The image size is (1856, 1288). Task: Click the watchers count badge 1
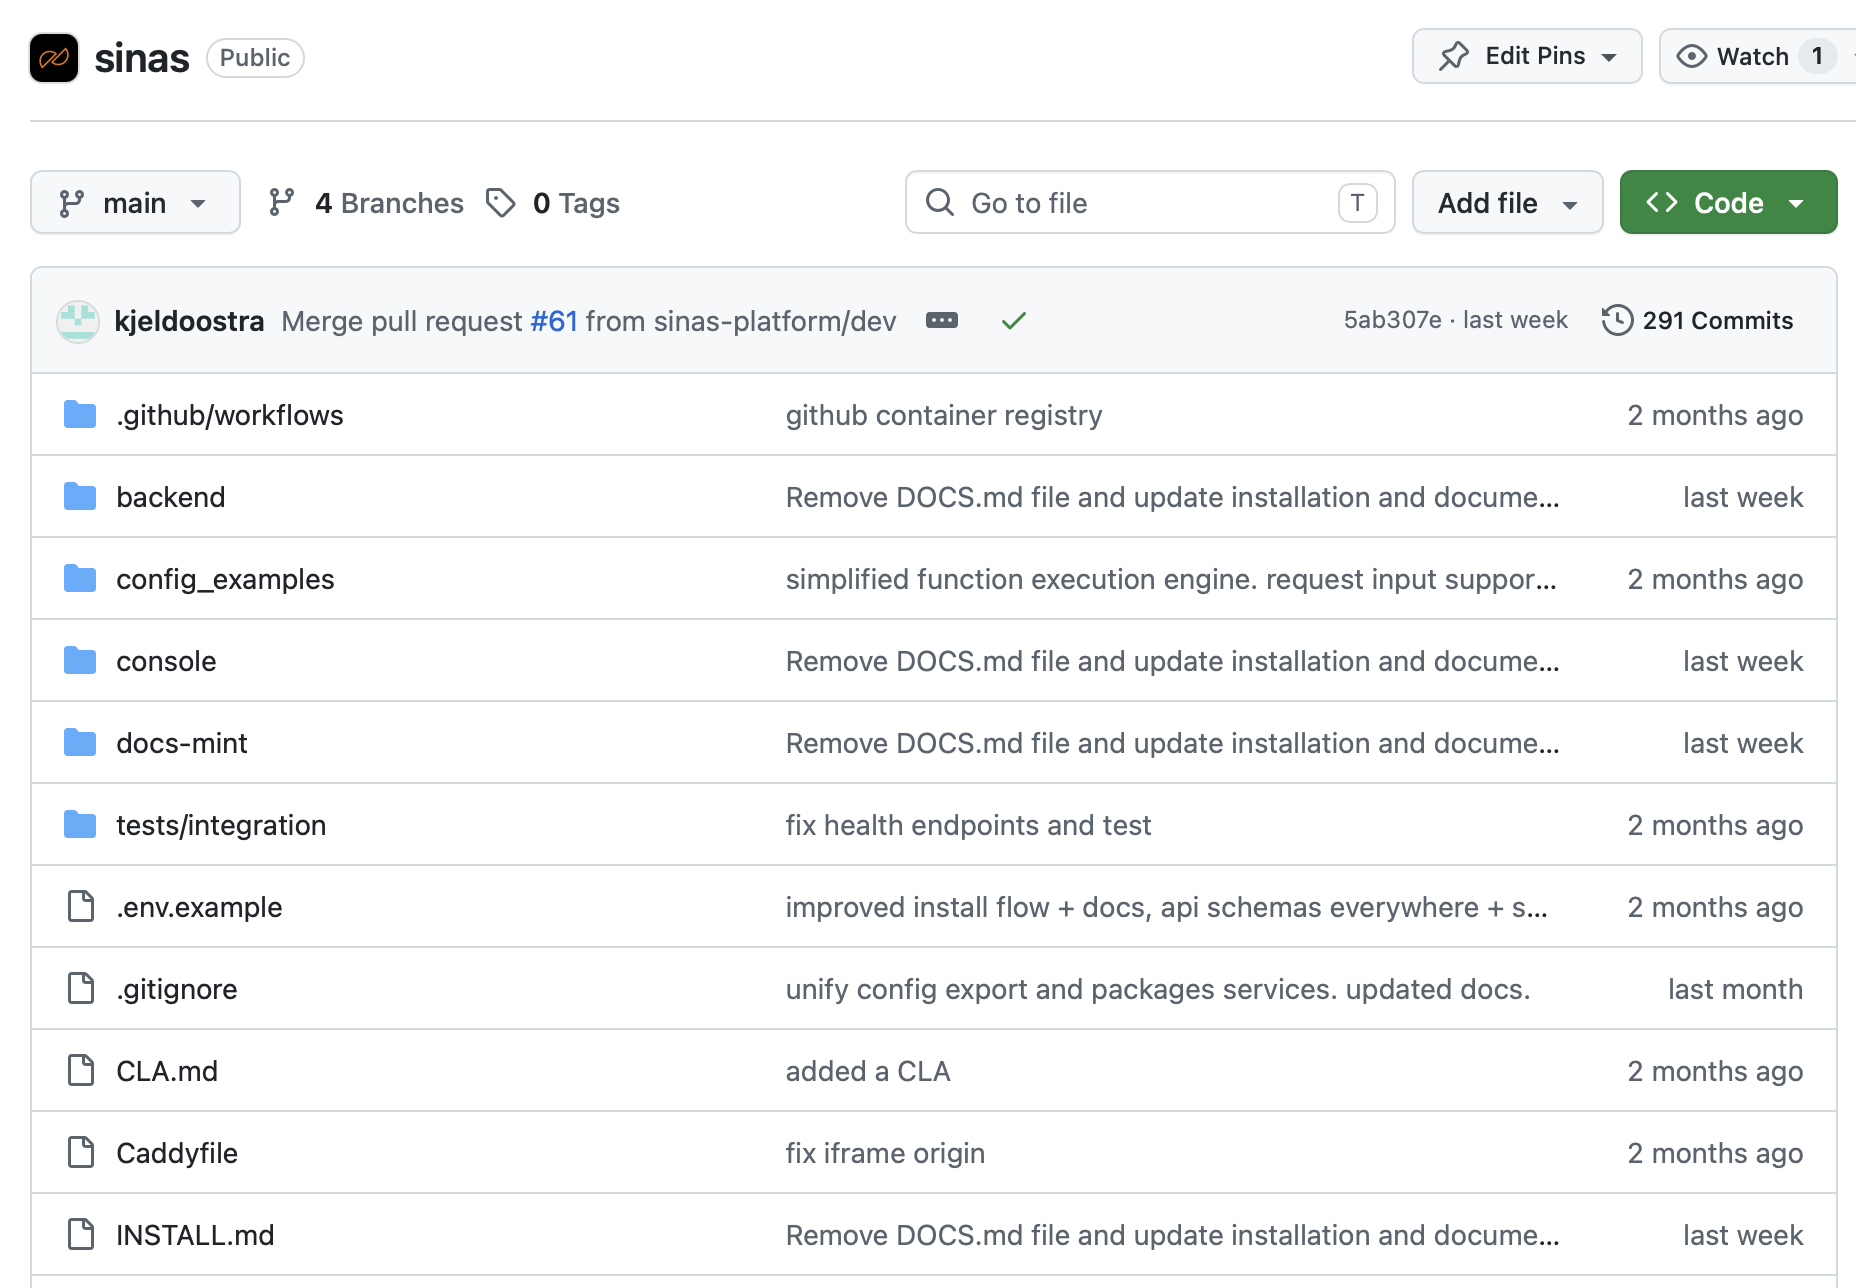[1817, 56]
